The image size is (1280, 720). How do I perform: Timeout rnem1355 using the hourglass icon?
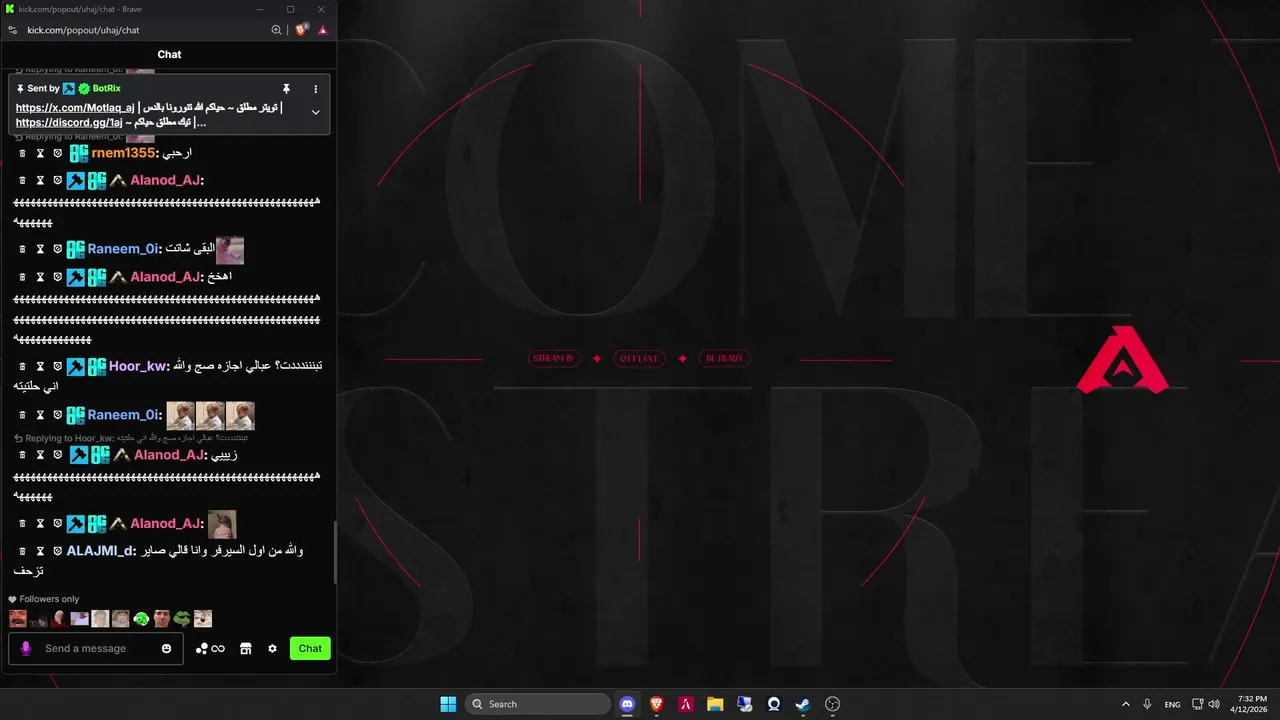tap(40, 153)
